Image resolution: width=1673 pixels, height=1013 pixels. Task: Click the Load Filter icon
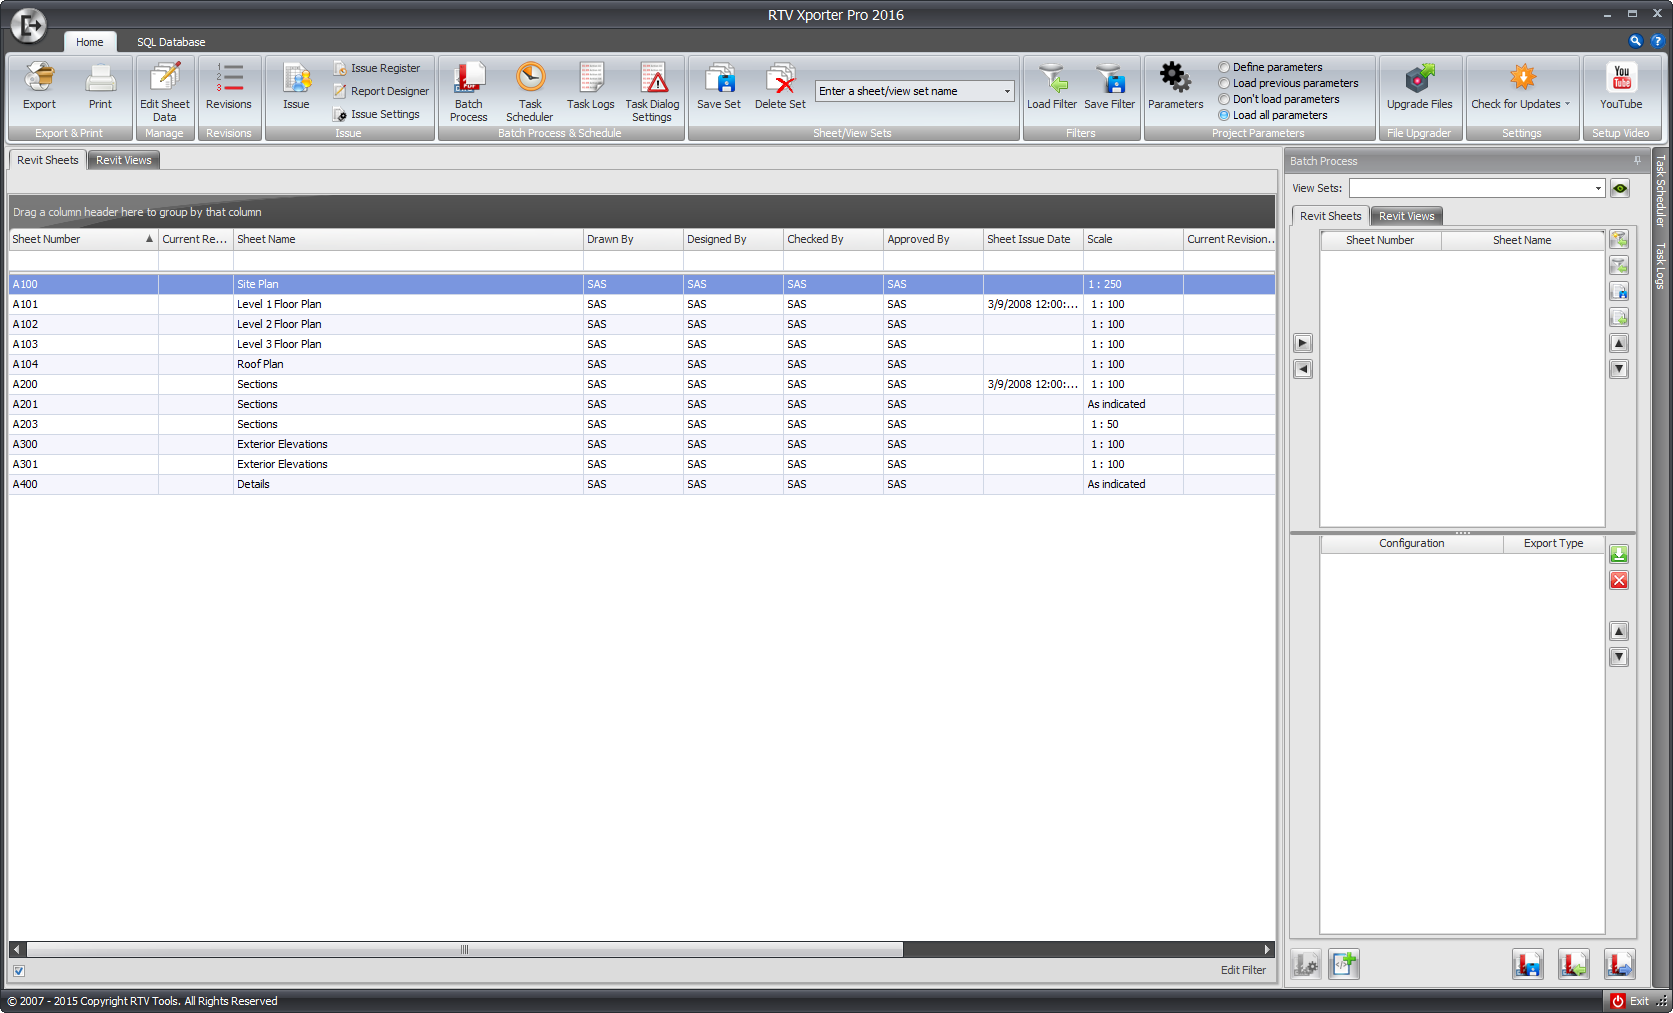(1051, 90)
